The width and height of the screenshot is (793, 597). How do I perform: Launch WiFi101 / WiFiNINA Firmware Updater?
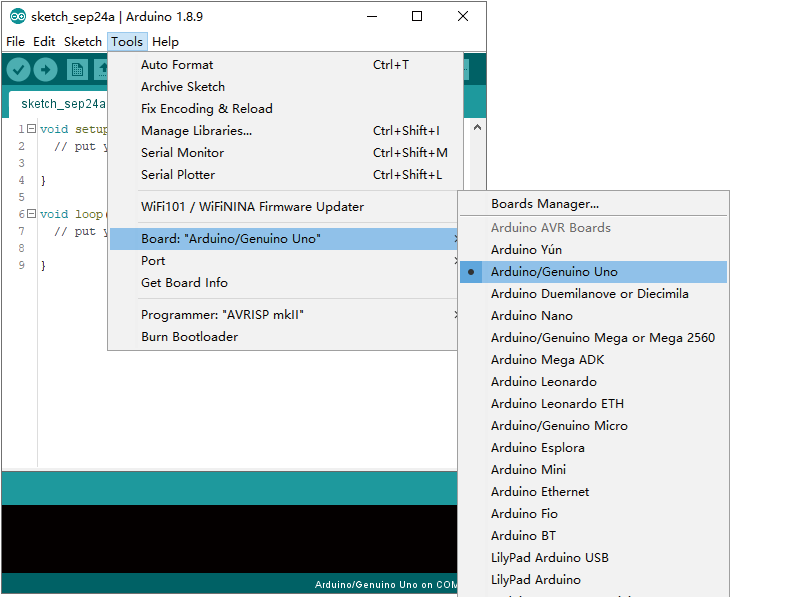point(285,207)
